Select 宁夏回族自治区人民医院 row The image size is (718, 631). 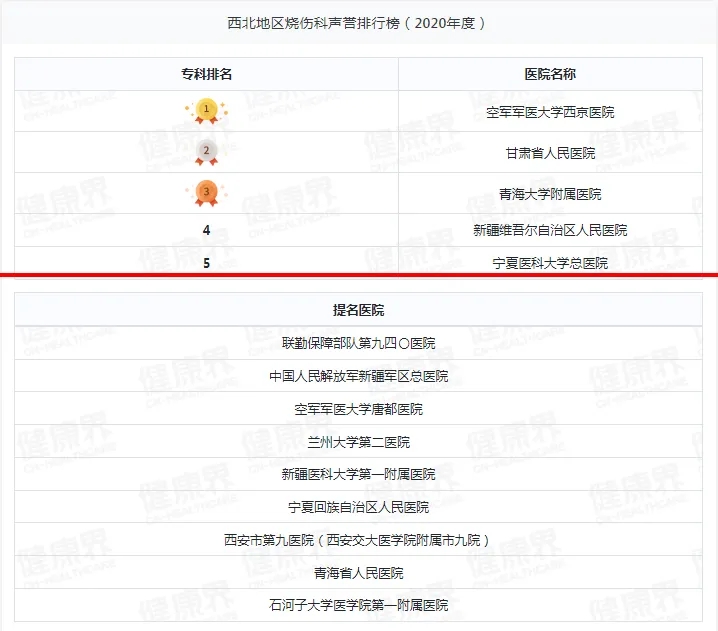pyautogui.click(x=359, y=507)
